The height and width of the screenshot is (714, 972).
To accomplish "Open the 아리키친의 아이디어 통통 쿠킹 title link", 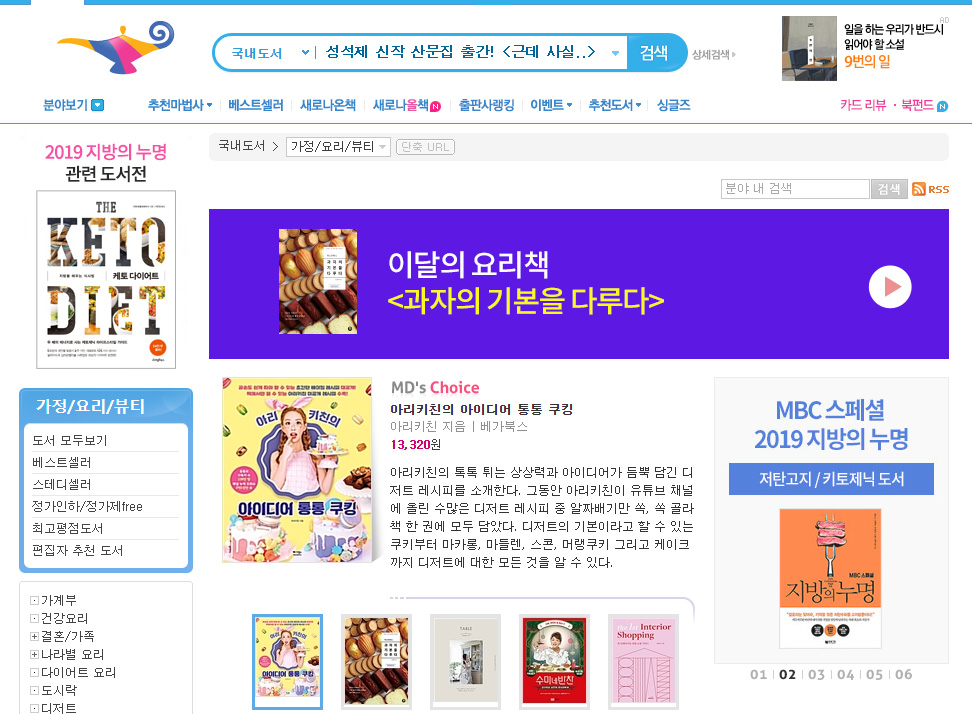I will pos(481,409).
